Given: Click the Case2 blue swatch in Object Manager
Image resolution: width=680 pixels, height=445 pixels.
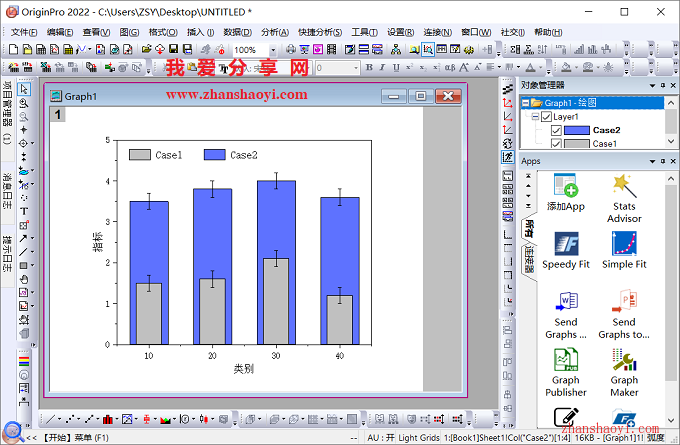Looking at the screenshot, I should coord(577,130).
